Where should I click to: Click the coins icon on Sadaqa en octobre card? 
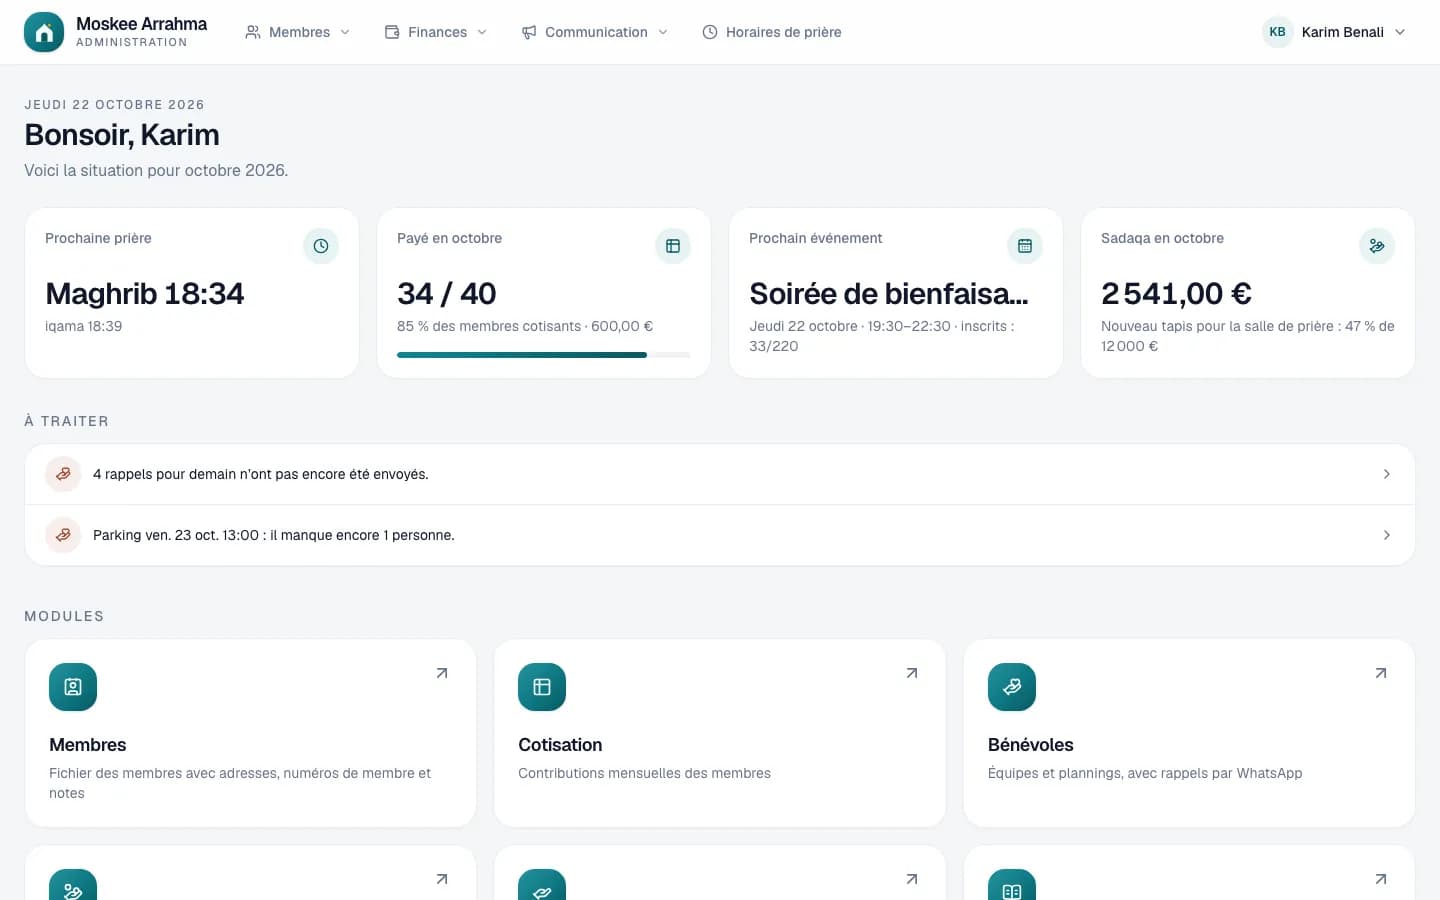coord(1377,246)
